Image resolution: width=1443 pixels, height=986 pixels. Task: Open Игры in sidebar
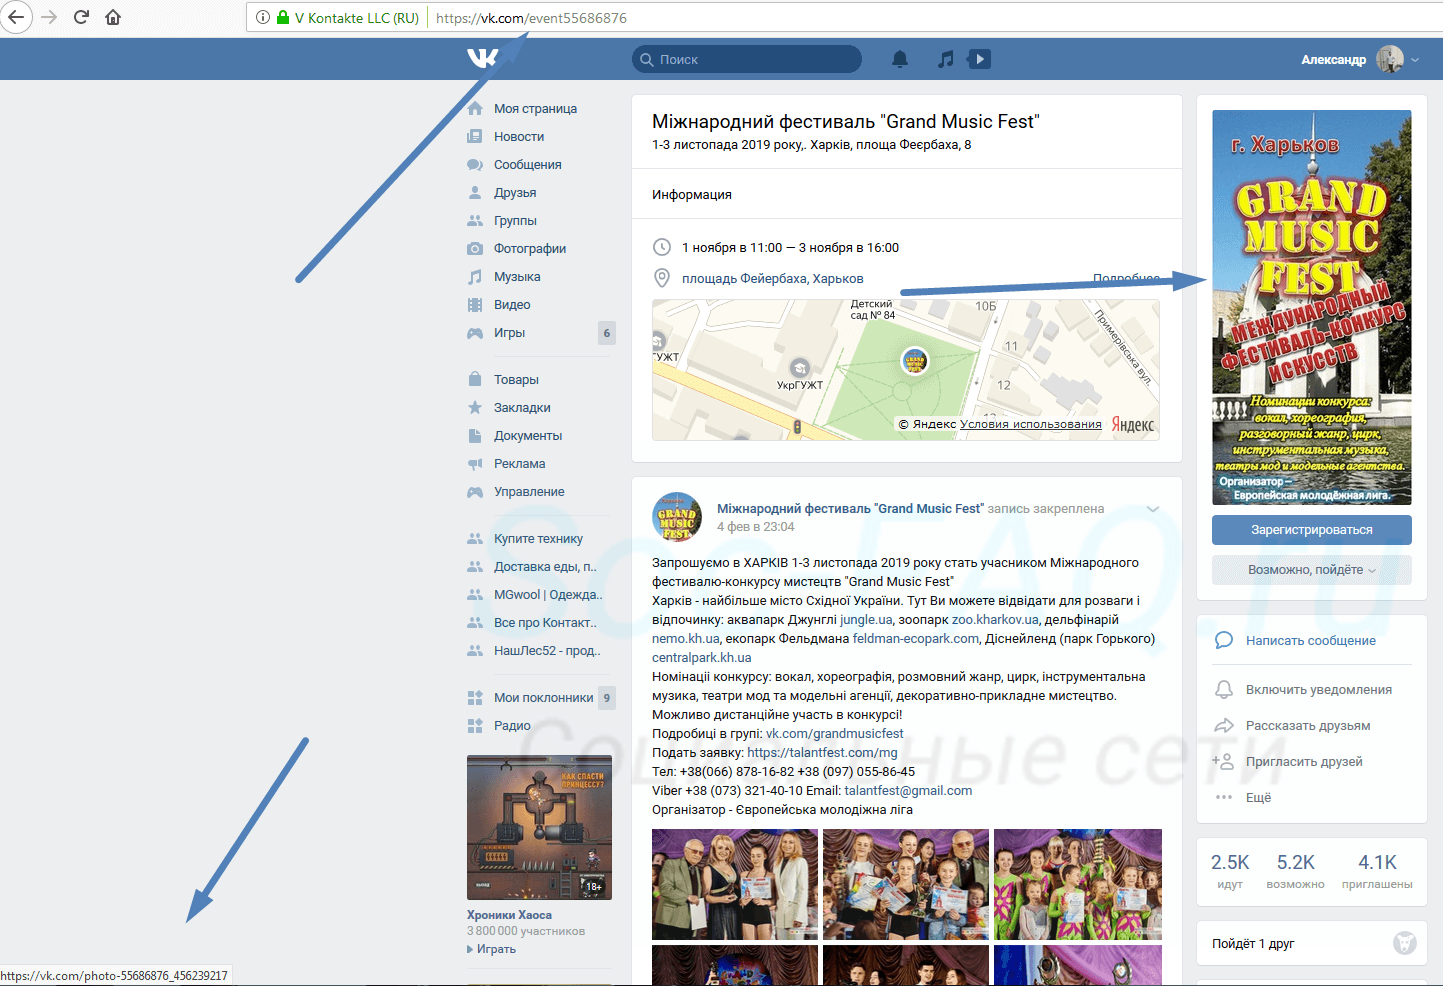point(509,332)
